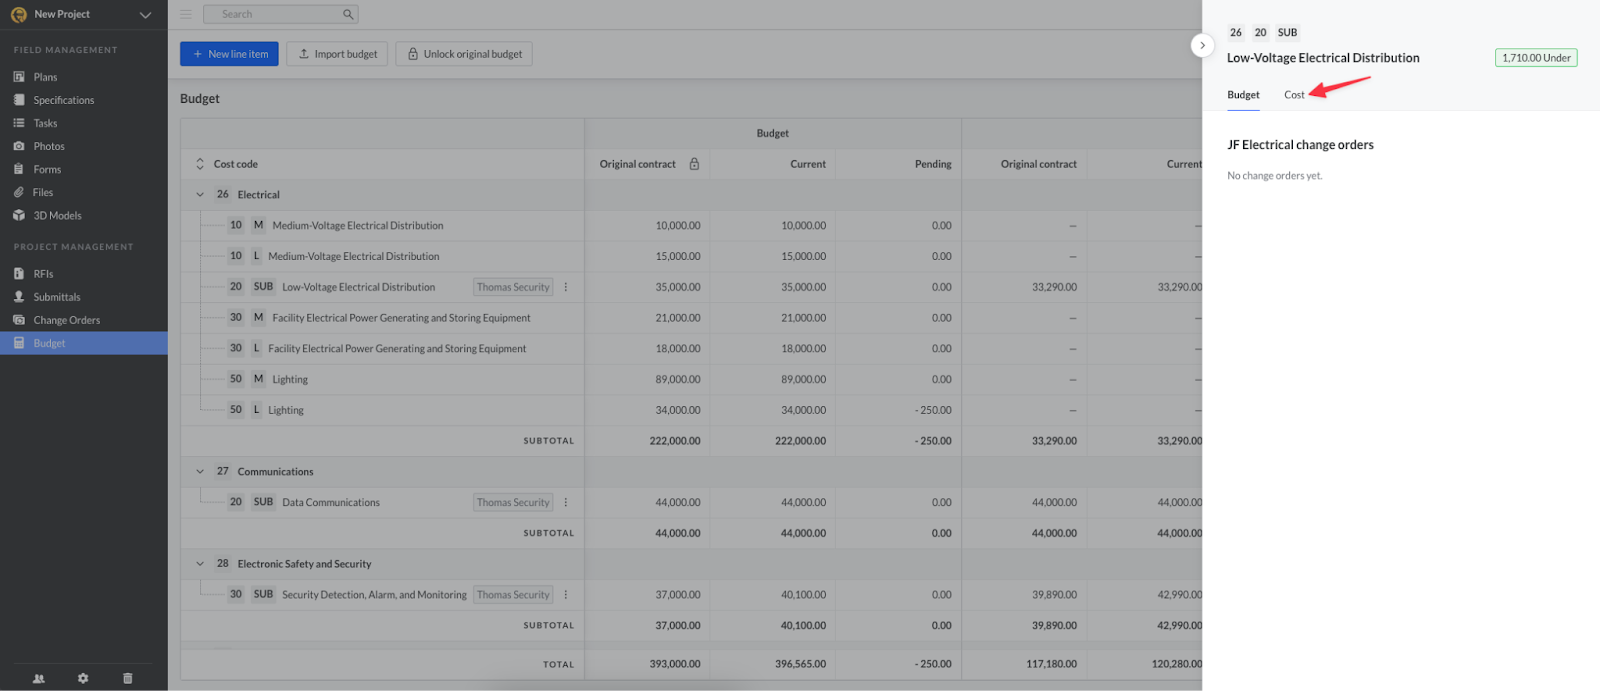Image resolution: width=1600 pixels, height=691 pixels.
Task: Open Photos from the sidebar
Action: click(x=48, y=146)
